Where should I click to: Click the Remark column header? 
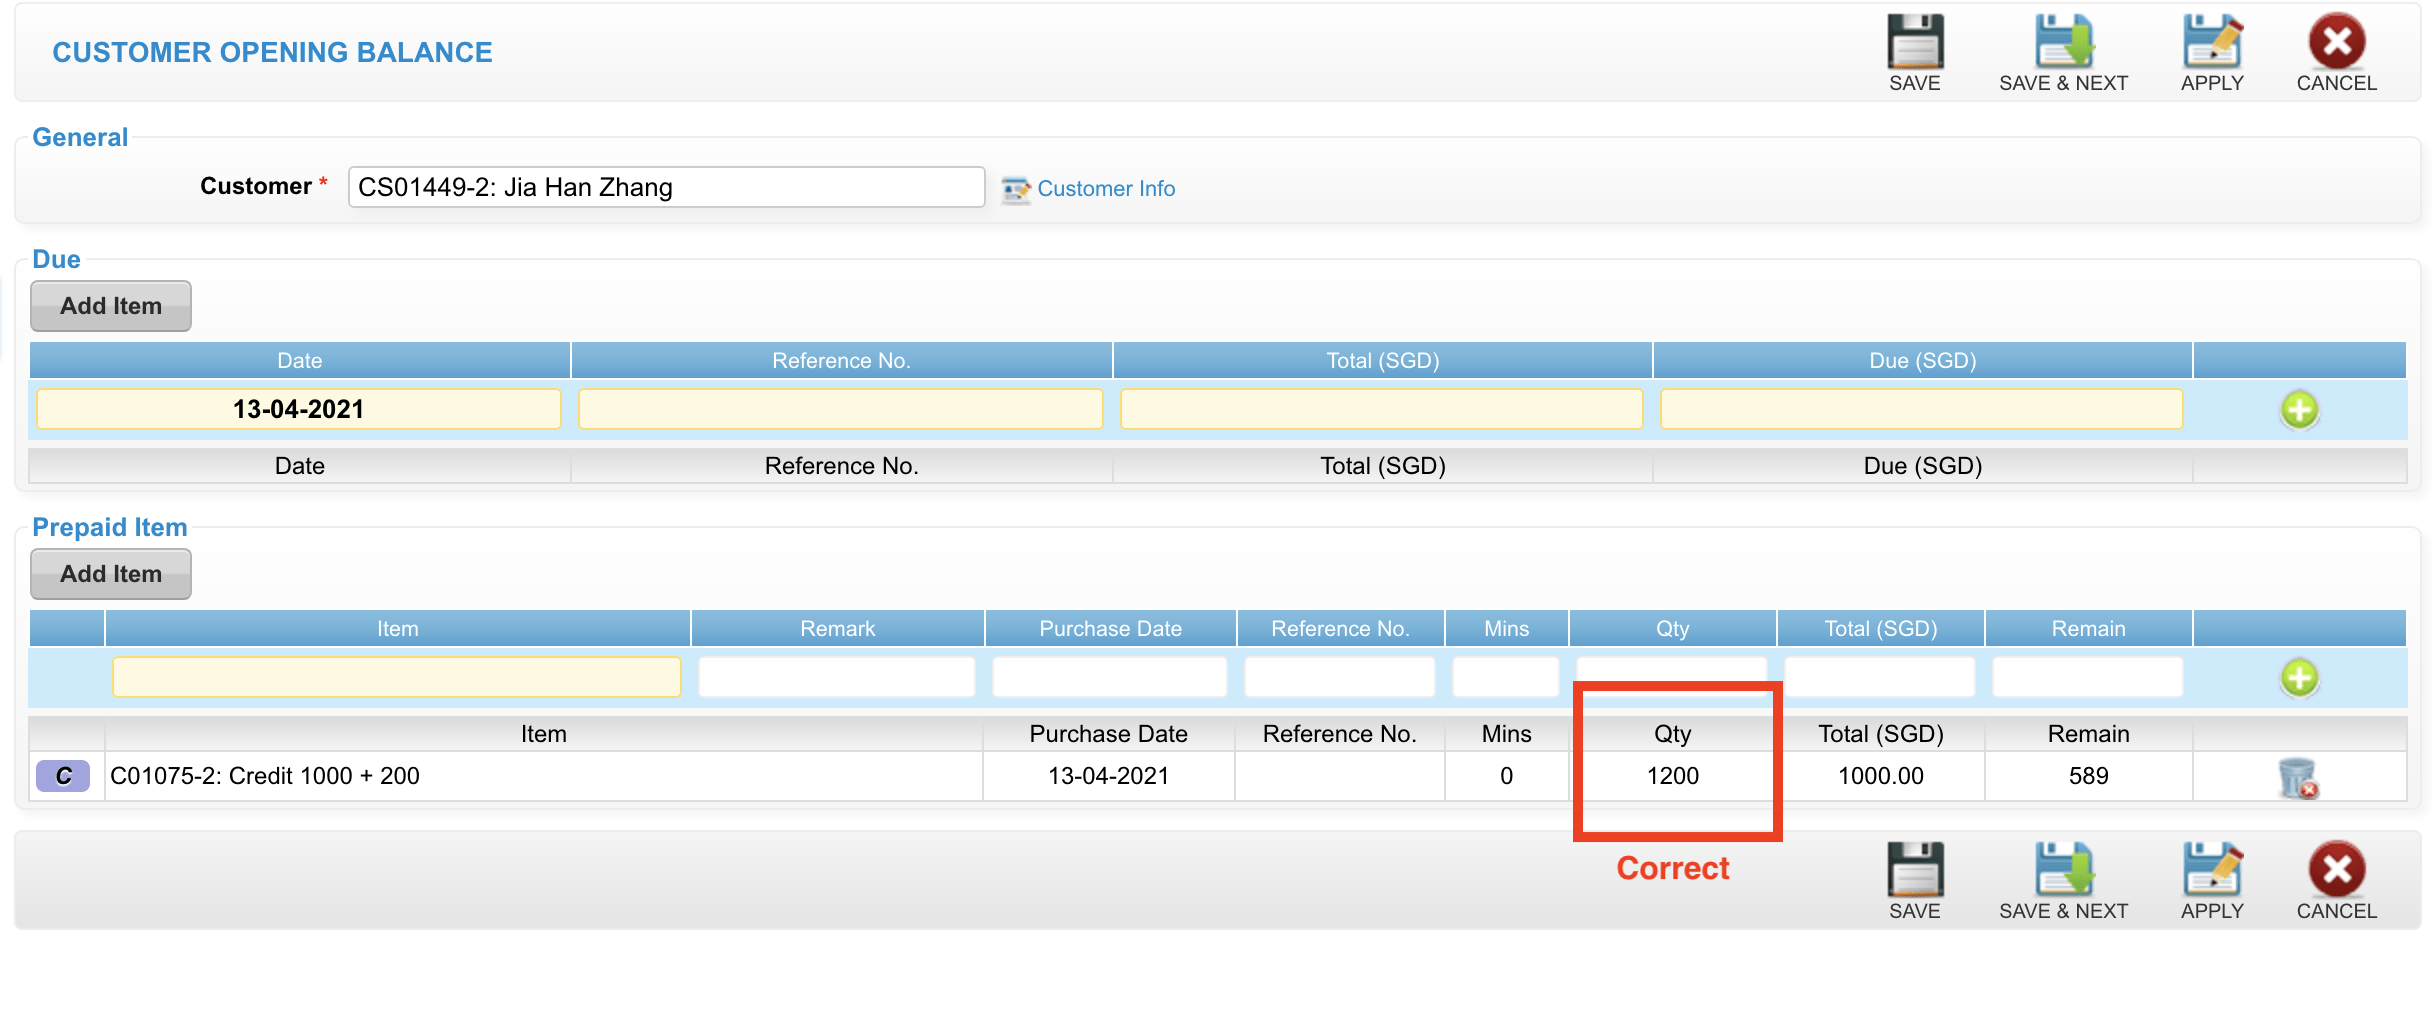[x=837, y=628]
